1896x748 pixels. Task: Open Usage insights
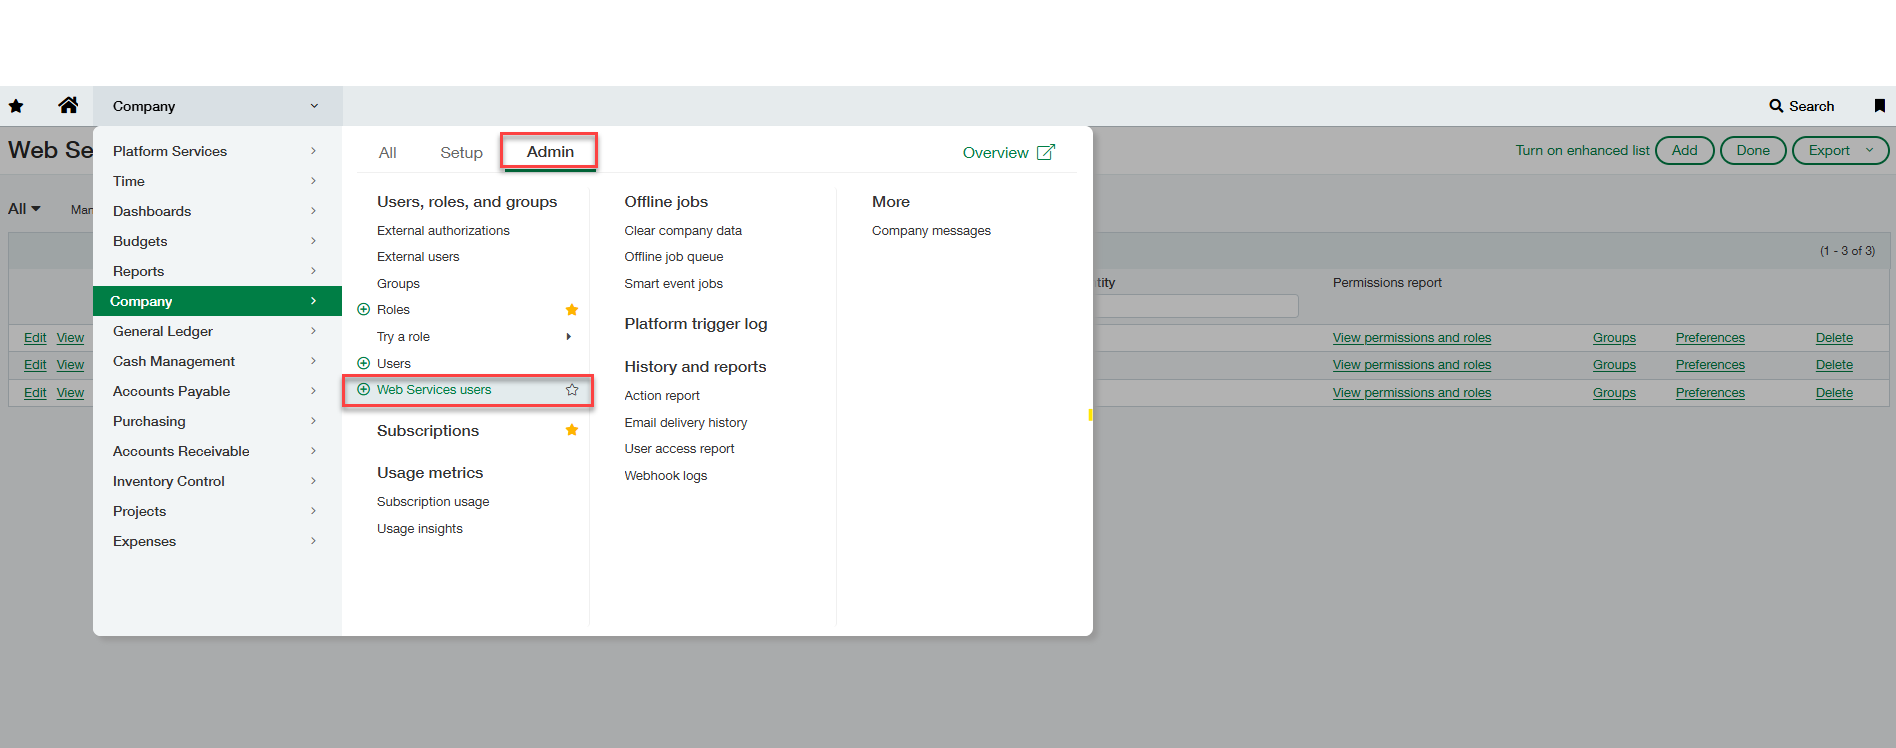(420, 529)
